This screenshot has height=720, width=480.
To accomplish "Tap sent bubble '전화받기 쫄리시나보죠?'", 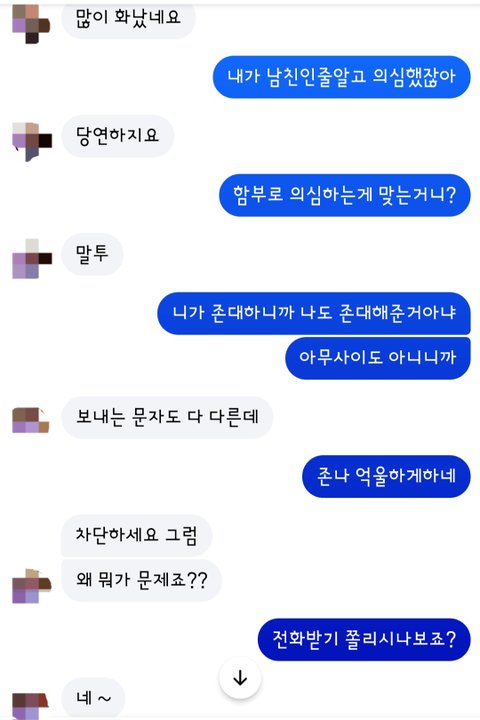I will click(x=364, y=640).
